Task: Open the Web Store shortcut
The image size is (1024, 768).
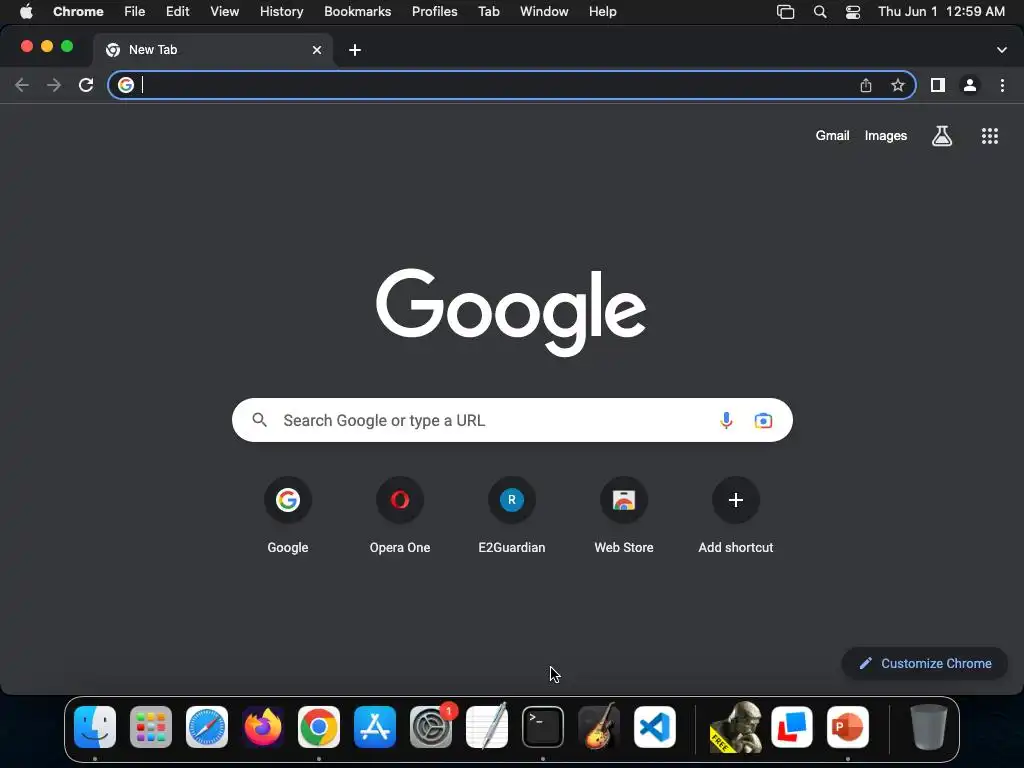Action: (624, 515)
